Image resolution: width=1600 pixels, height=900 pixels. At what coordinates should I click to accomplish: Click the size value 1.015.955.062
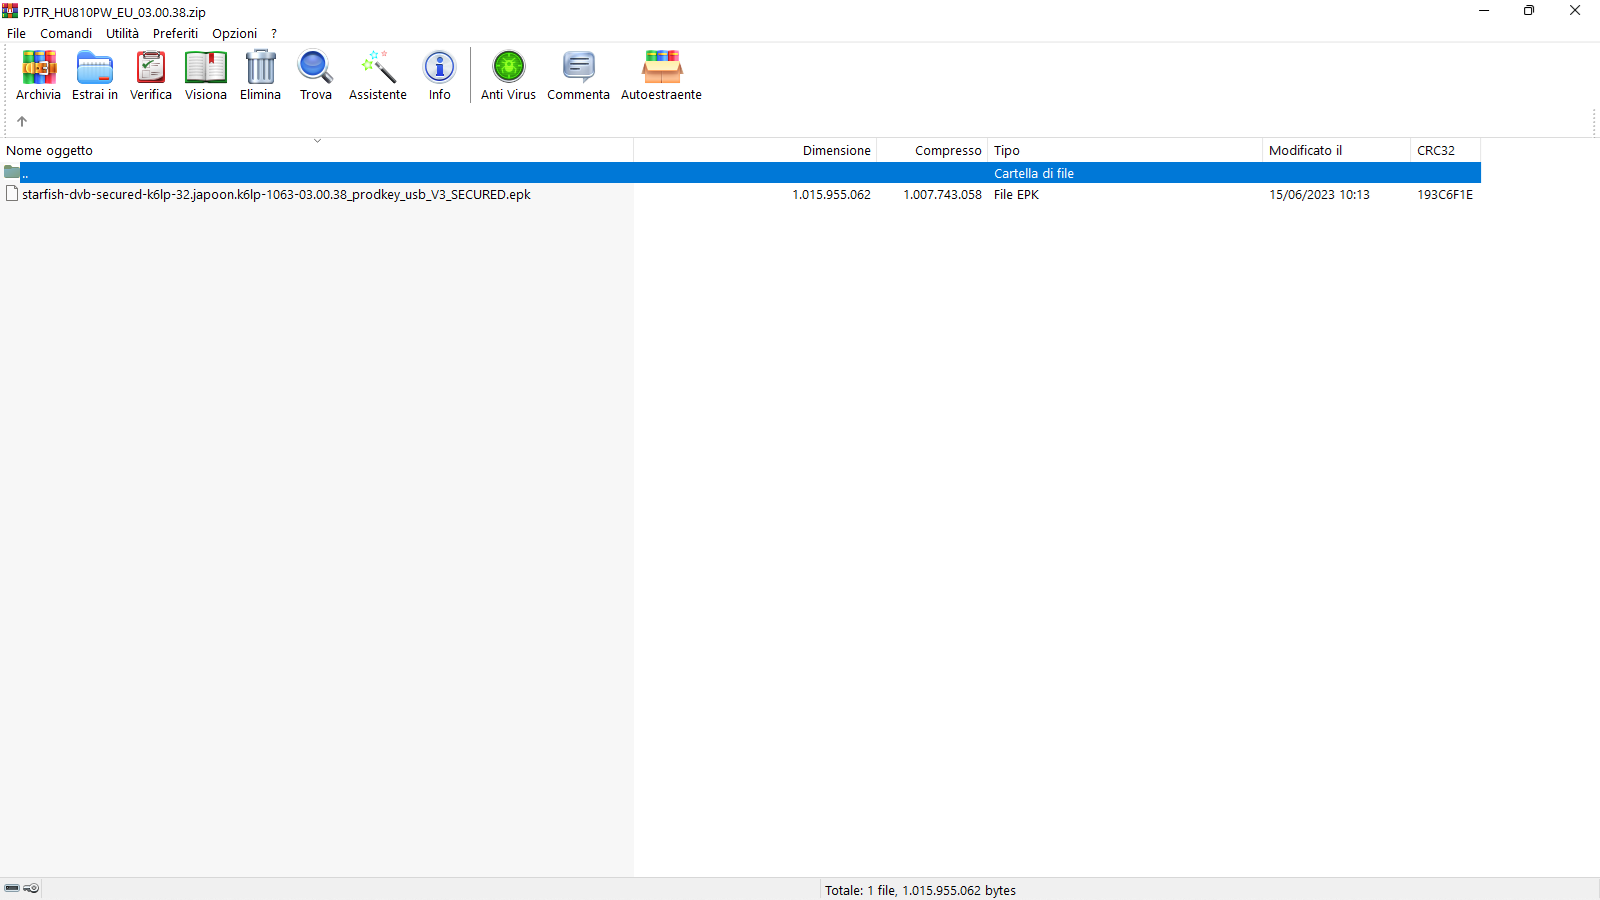[831, 194]
